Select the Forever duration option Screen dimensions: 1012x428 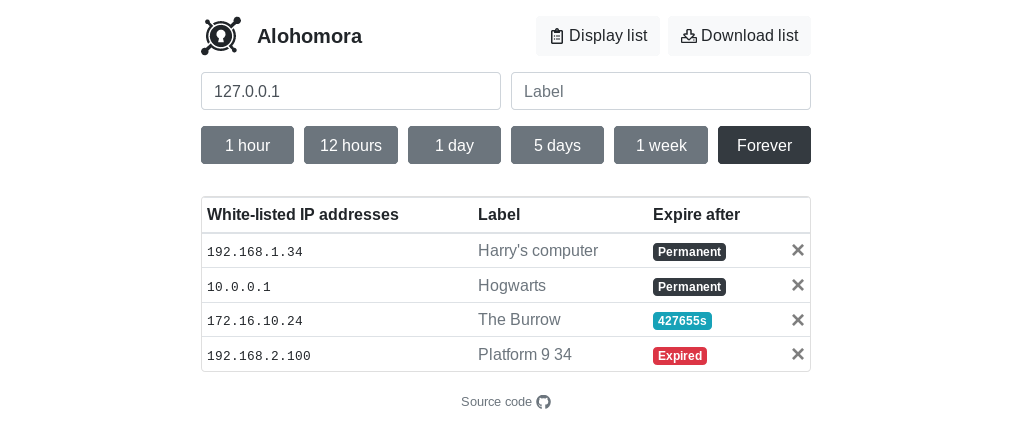[x=764, y=145]
